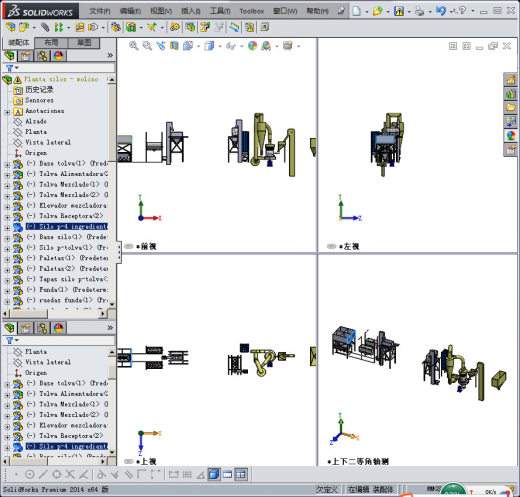The image size is (520, 497).
Task: Toggle link icon in 上视 viewport
Action: click(x=129, y=462)
